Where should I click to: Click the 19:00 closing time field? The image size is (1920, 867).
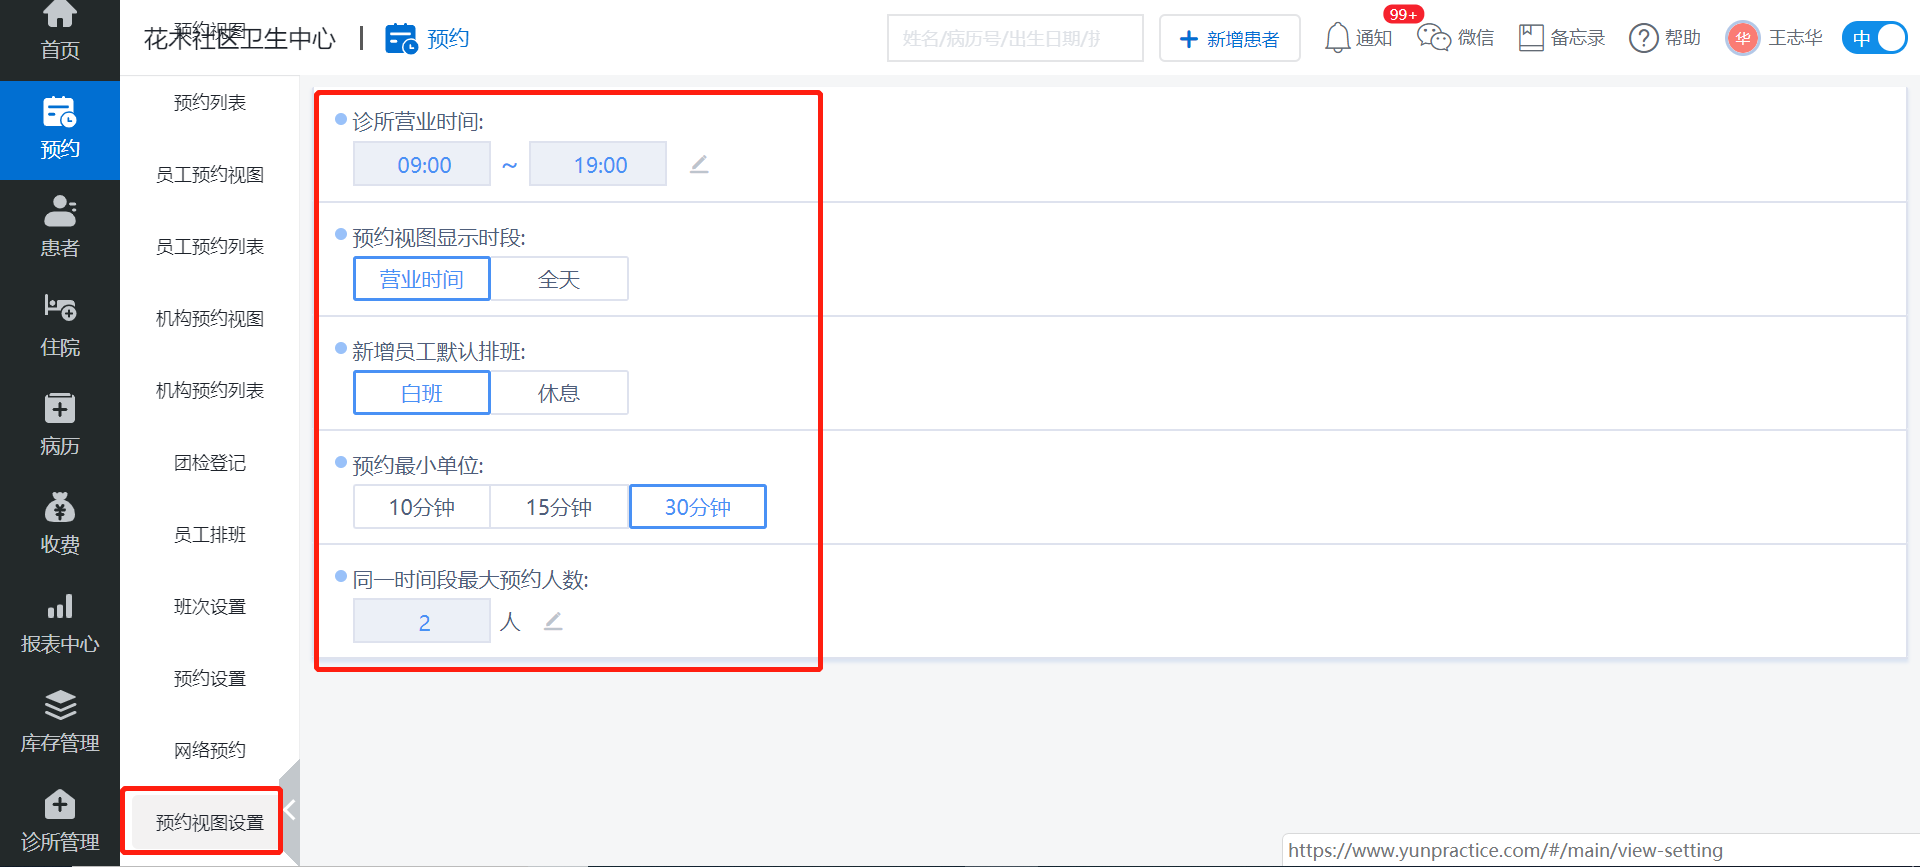pyautogui.click(x=598, y=164)
